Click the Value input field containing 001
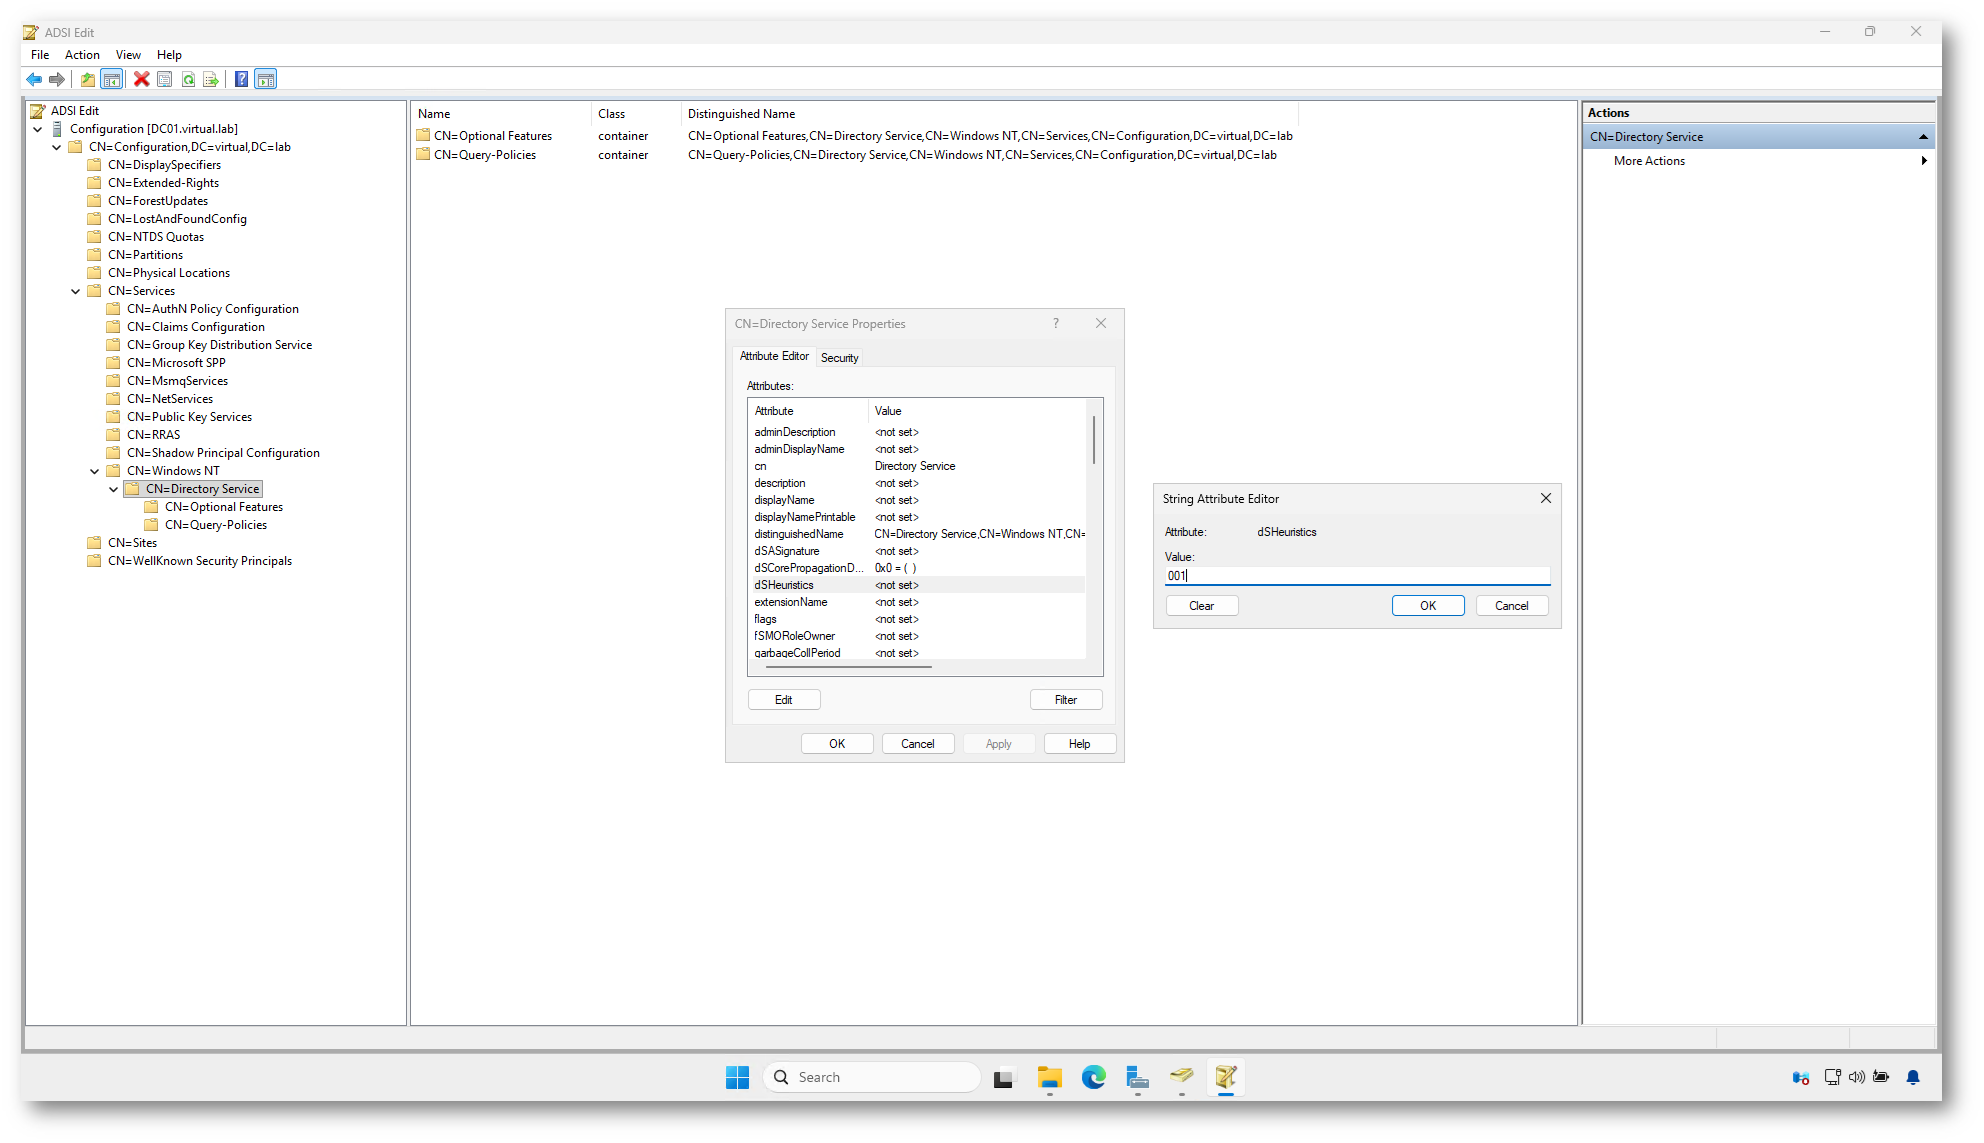 point(1358,576)
